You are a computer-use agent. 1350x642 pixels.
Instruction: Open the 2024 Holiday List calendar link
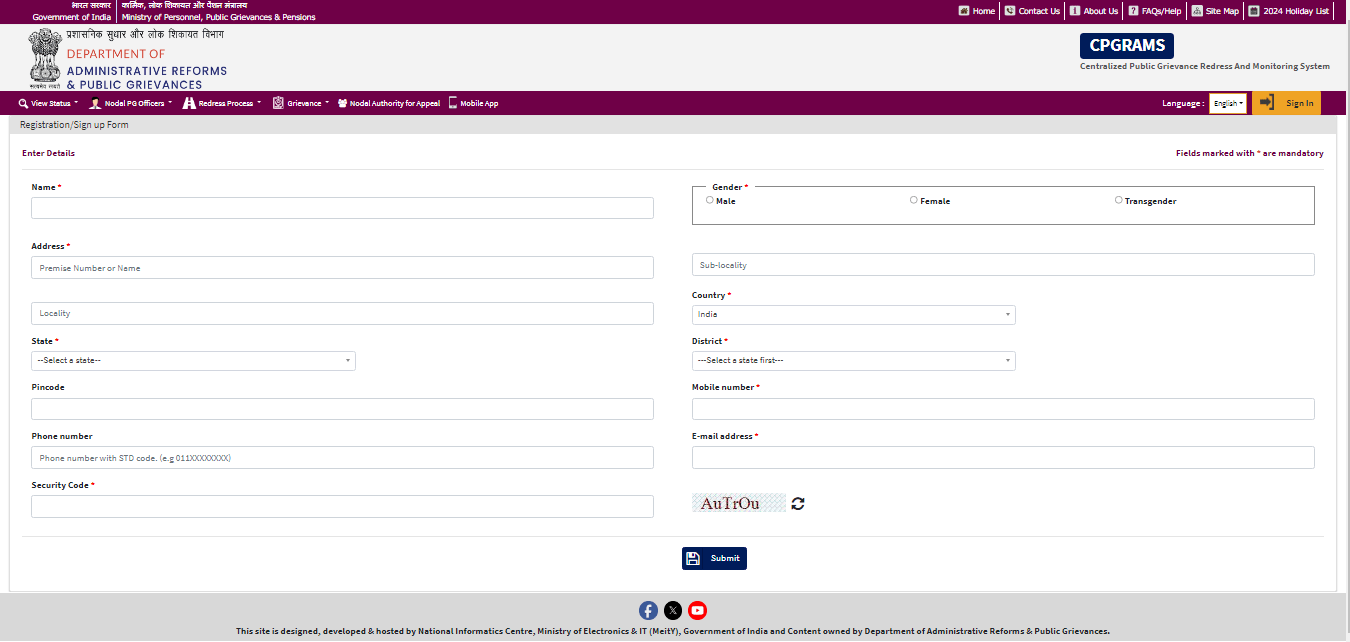point(1288,11)
